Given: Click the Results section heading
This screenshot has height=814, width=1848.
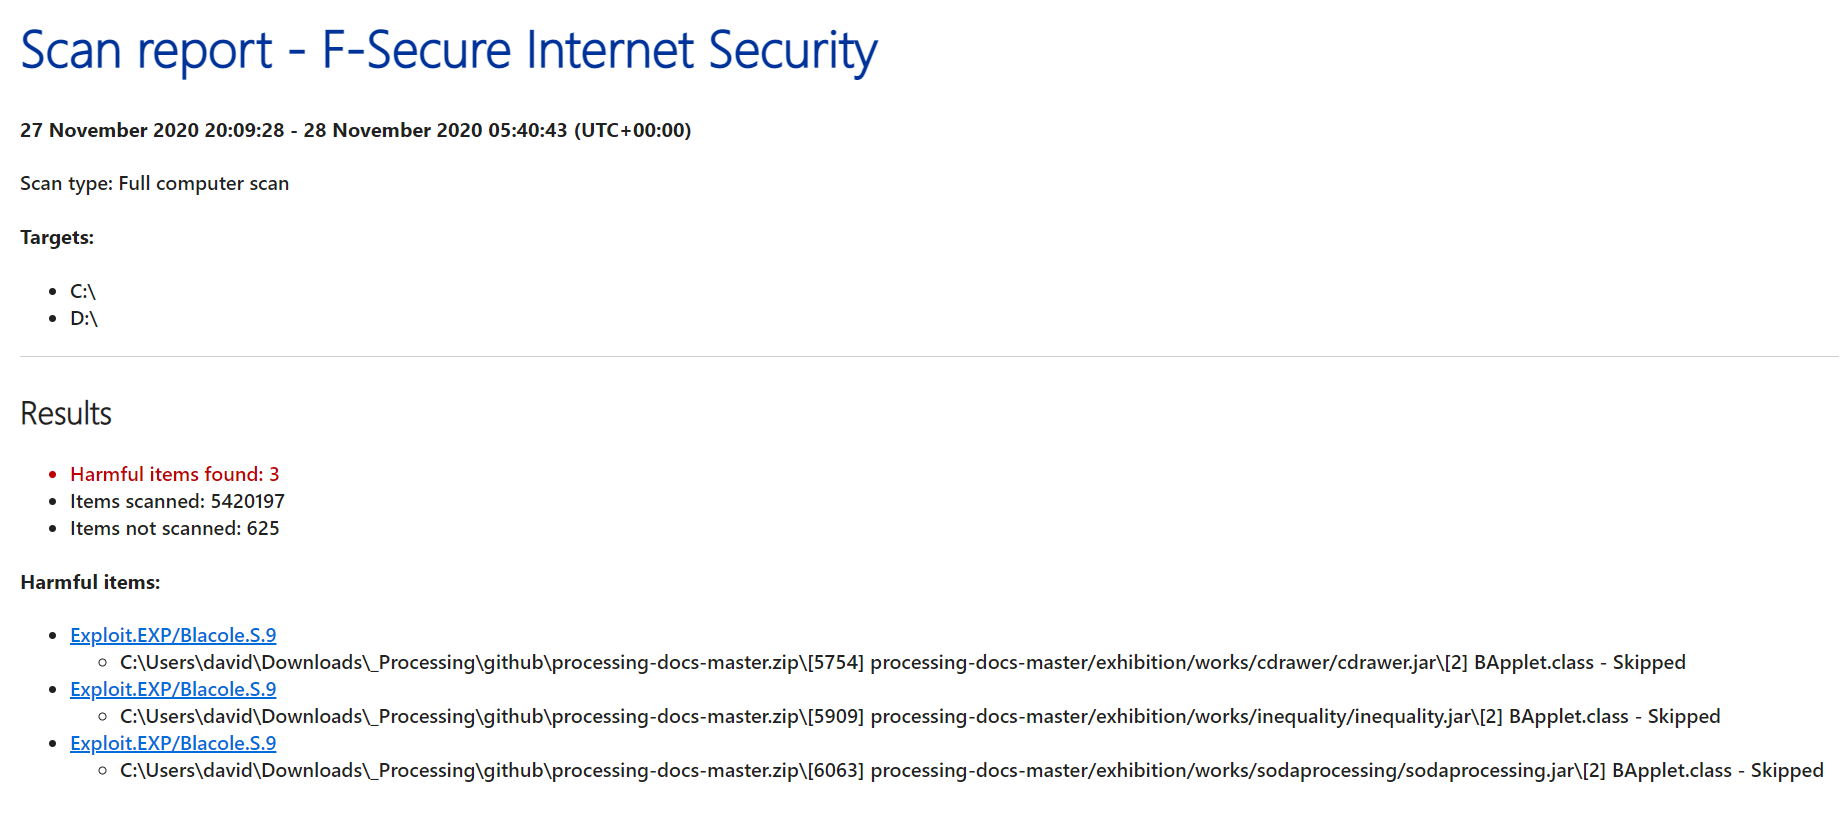Looking at the screenshot, I should tap(66, 413).
